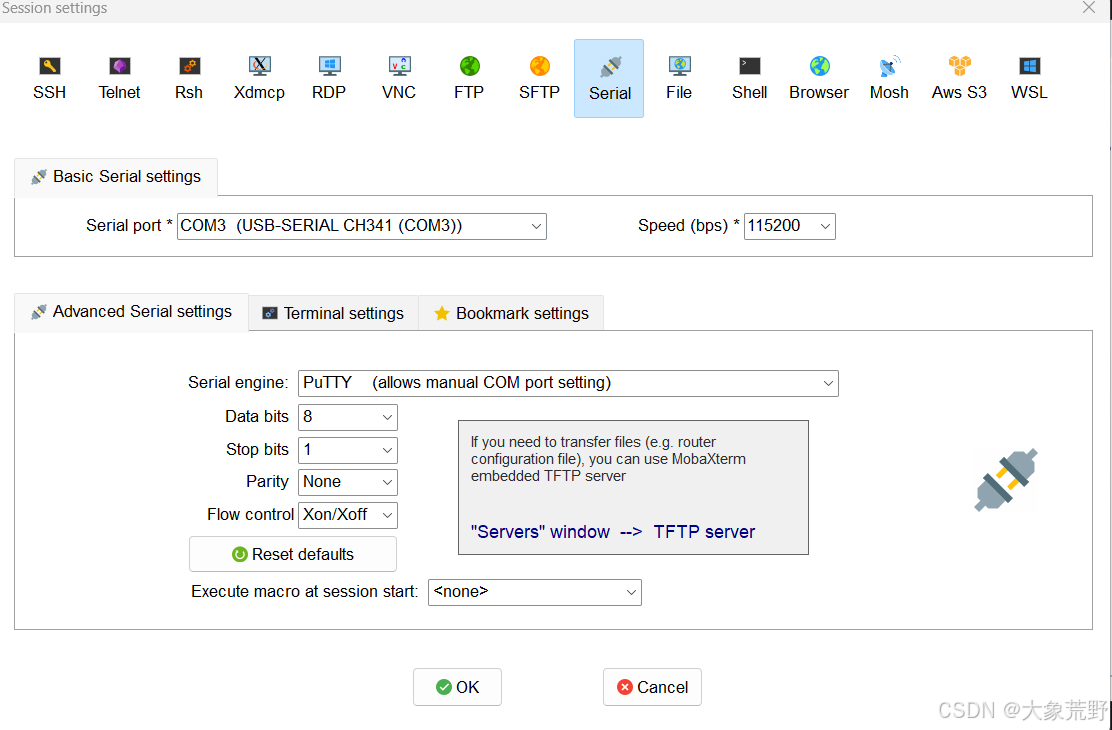Open the Stop bits dropdown
This screenshot has height=730, width=1112.
click(x=348, y=450)
